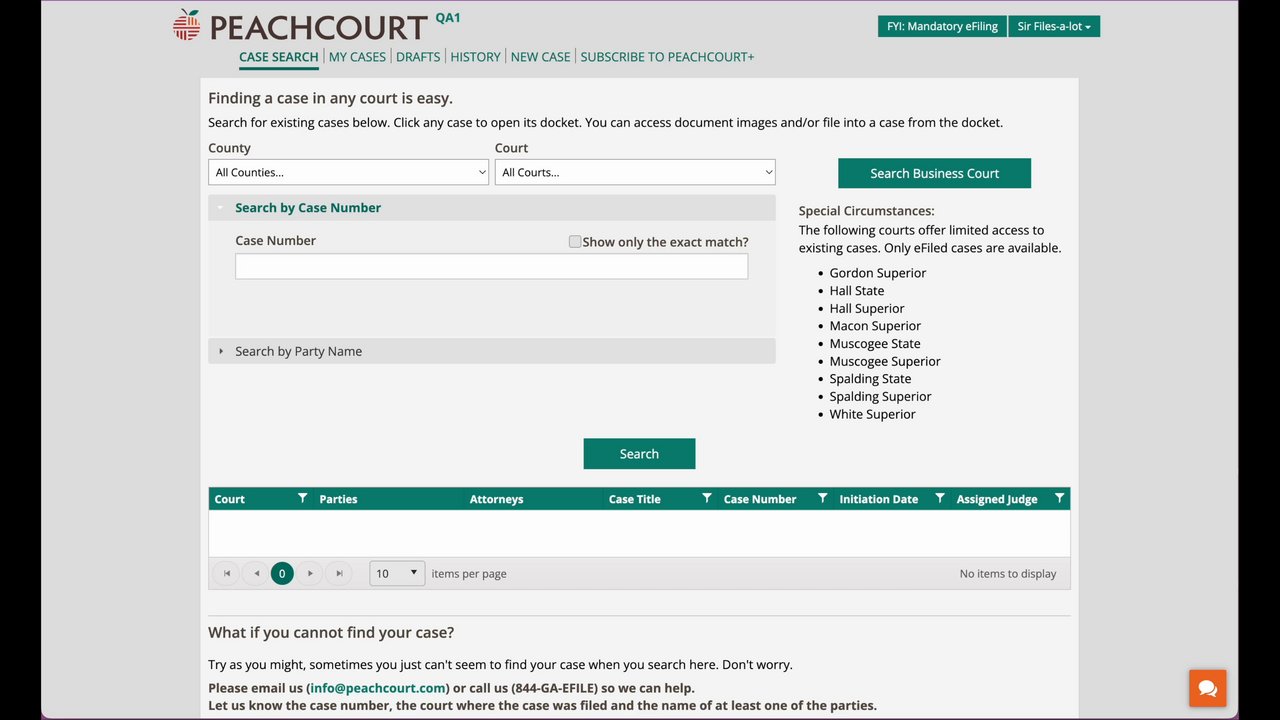The width and height of the screenshot is (1280, 720).
Task: Click the No items to display text
Action: pyautogui.click(x=1008, y=574)
